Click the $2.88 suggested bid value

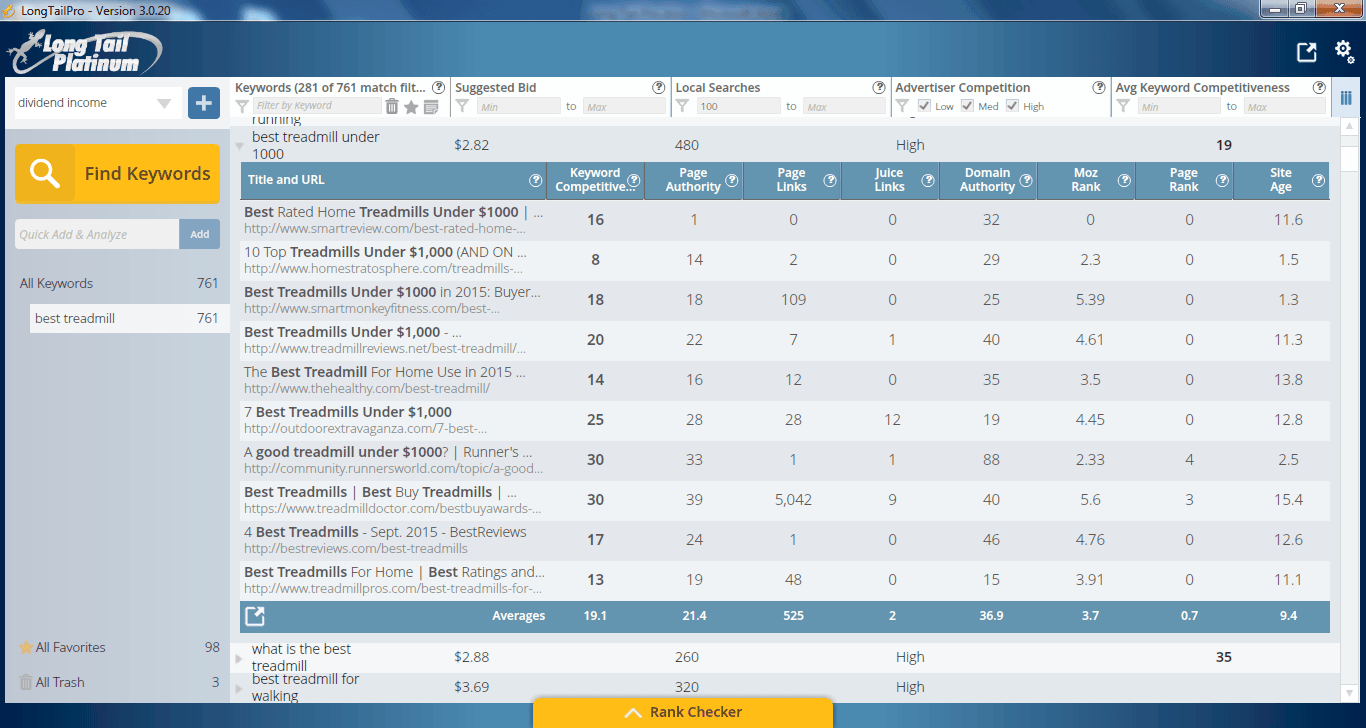coord(472,658)
